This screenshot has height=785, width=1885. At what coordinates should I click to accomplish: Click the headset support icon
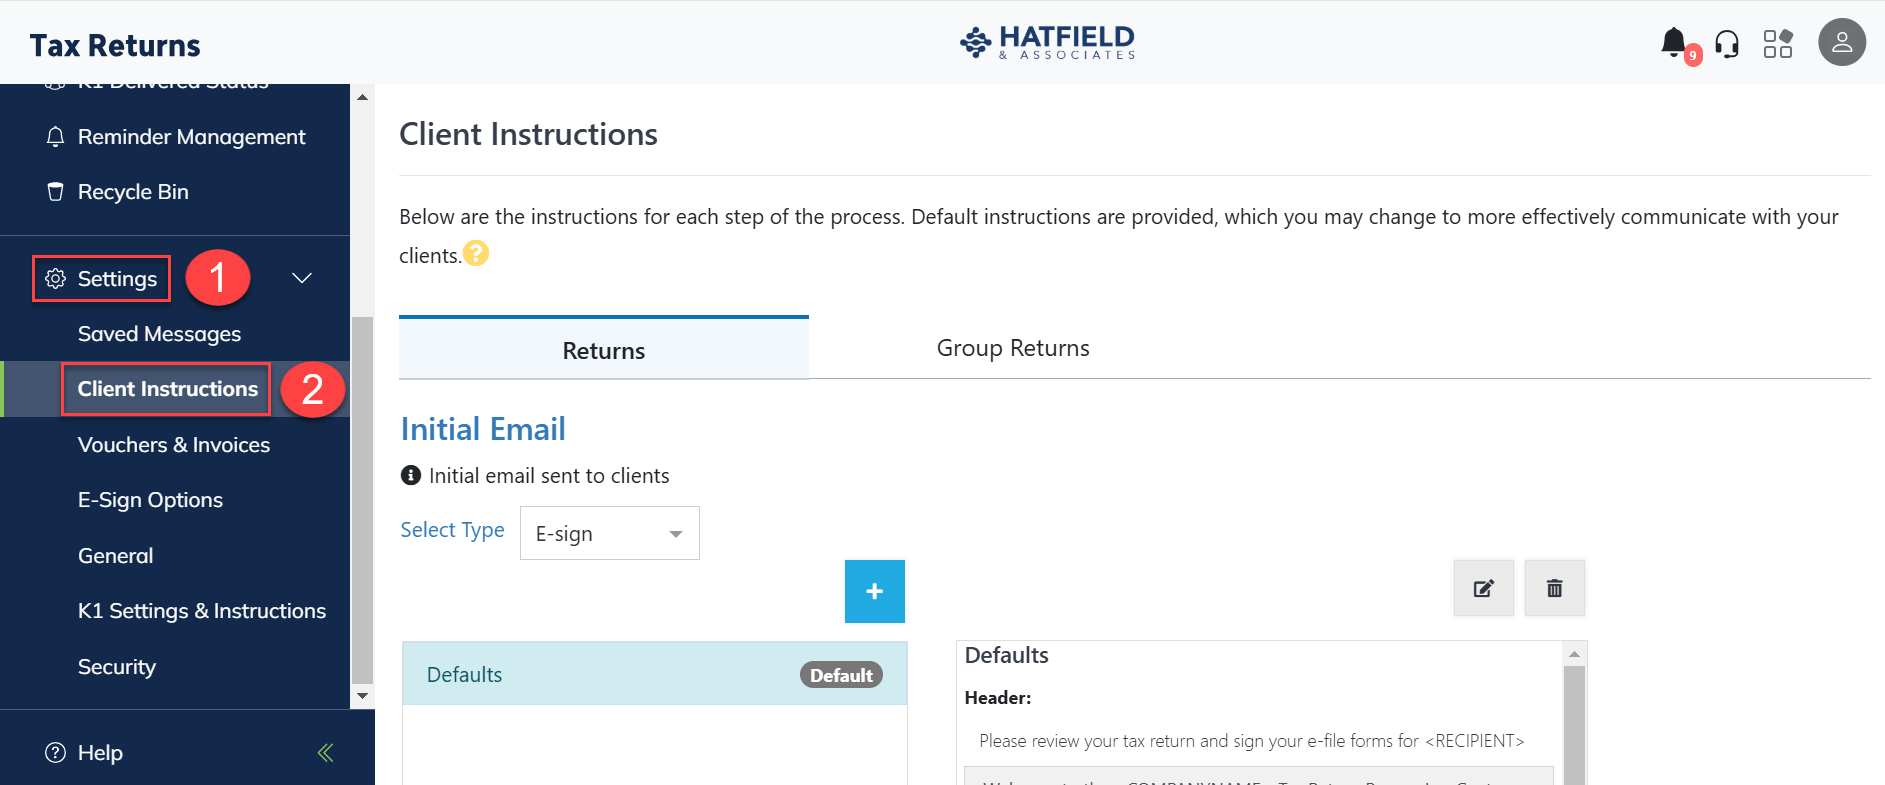point(1727,44)
